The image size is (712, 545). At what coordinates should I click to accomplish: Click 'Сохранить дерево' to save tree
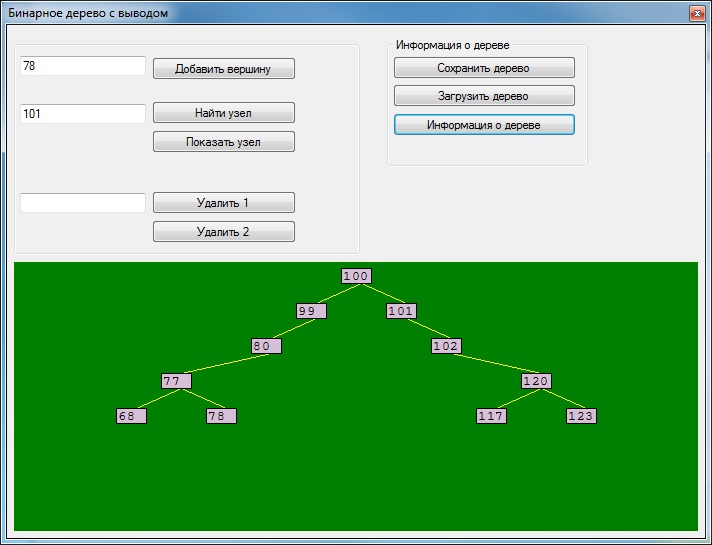(484, 68)
